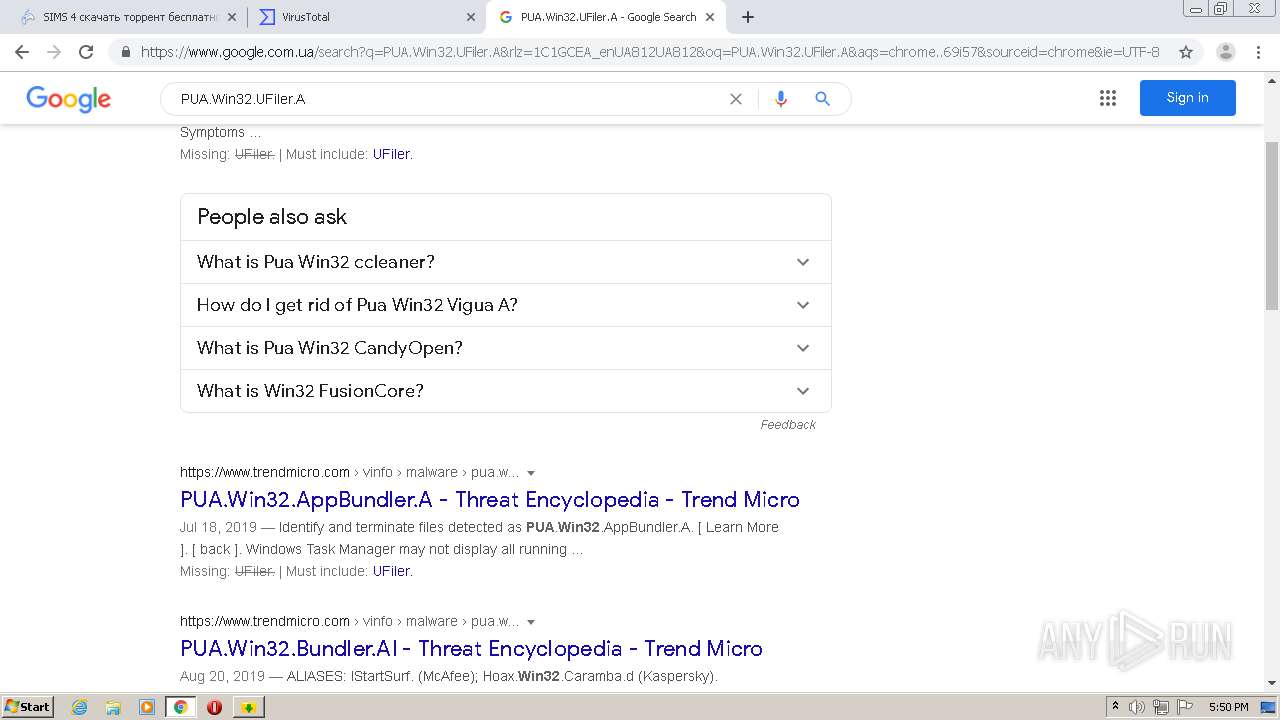Close the SIMS 4 tab
This screenshot has height=720, width=1280.
[x=232, y=17]
